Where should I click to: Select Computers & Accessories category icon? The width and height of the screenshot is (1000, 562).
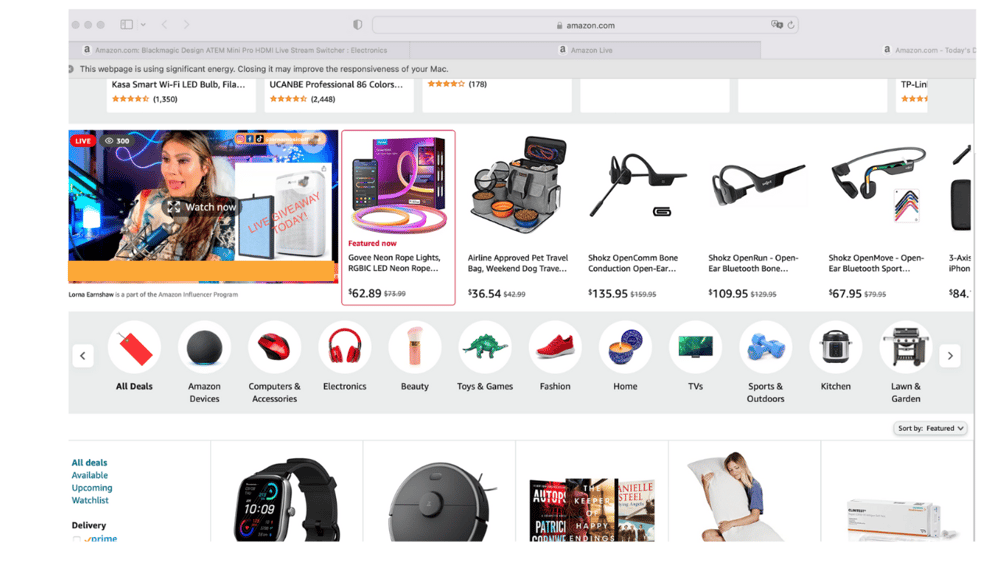tap(274, 348)
